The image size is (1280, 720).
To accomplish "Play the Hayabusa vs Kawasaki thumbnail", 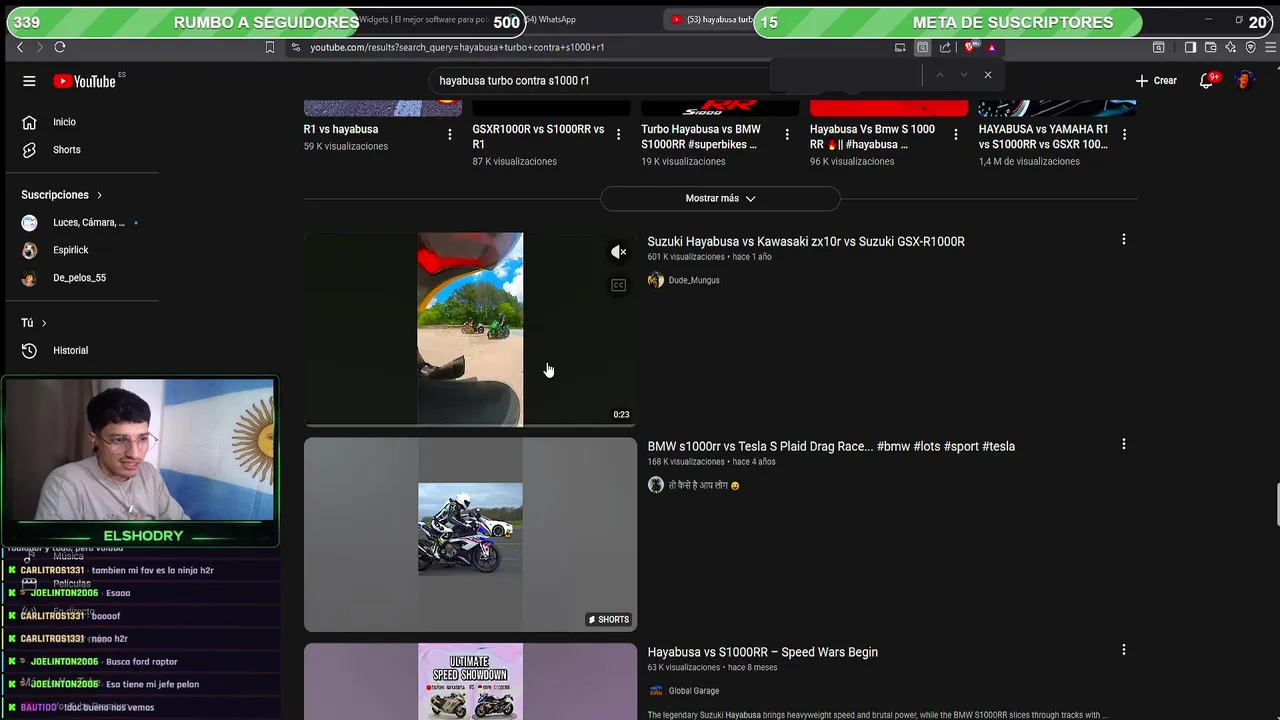I will tap(470, 329).
